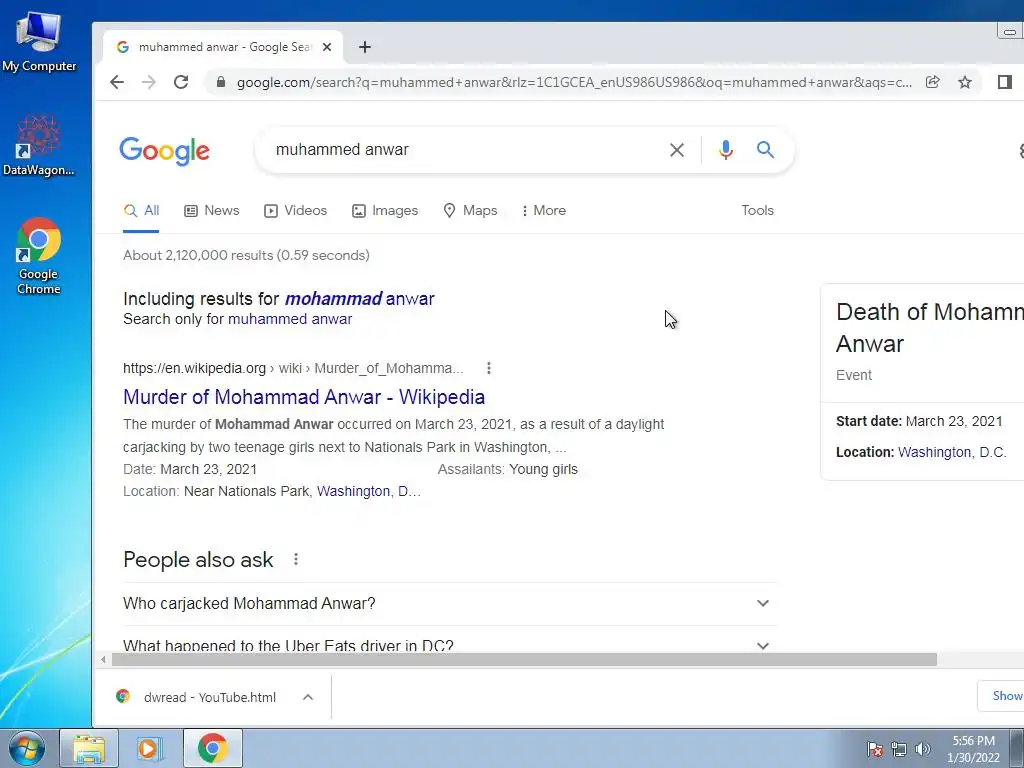Reload the Google results page

[x=181, y=82]
